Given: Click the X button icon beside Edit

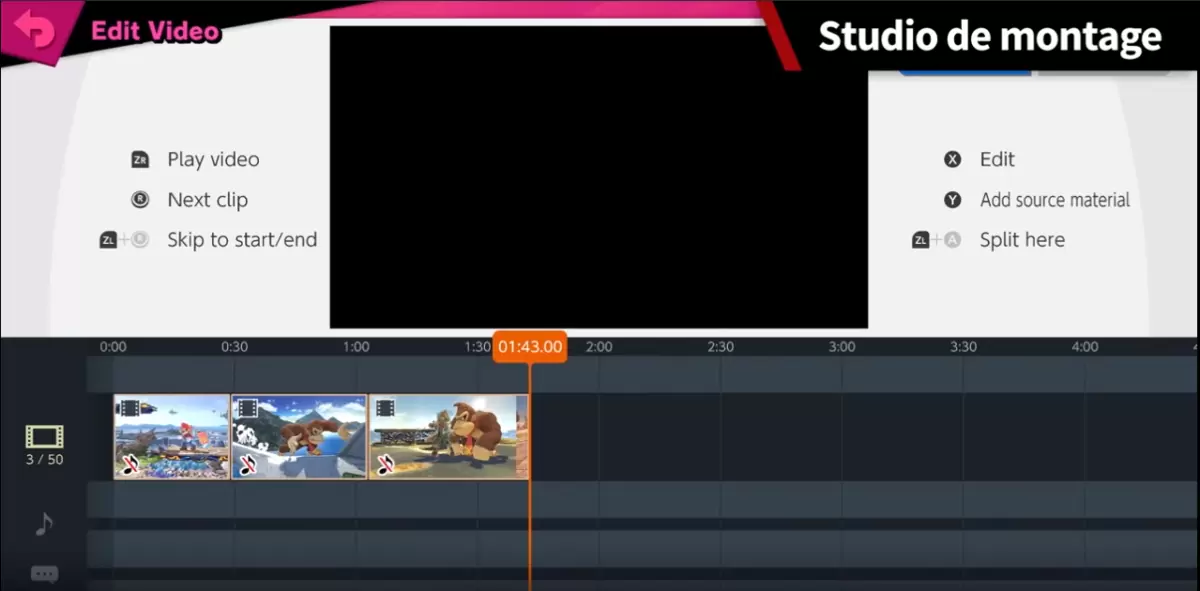Looking at the screenshot, I should click(x=952, y=160).
